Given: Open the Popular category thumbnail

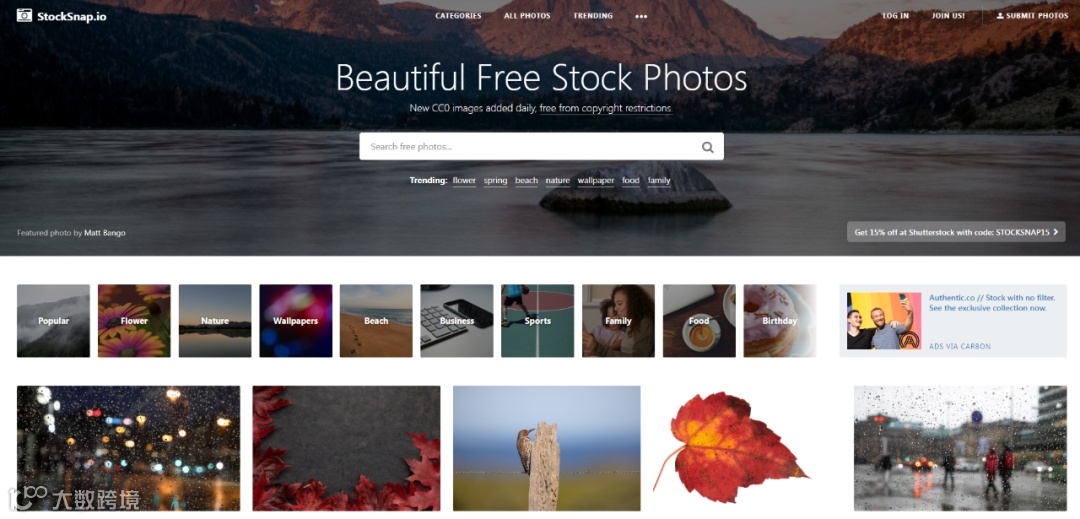Looking at the screenshot, I should pos(53,321).
